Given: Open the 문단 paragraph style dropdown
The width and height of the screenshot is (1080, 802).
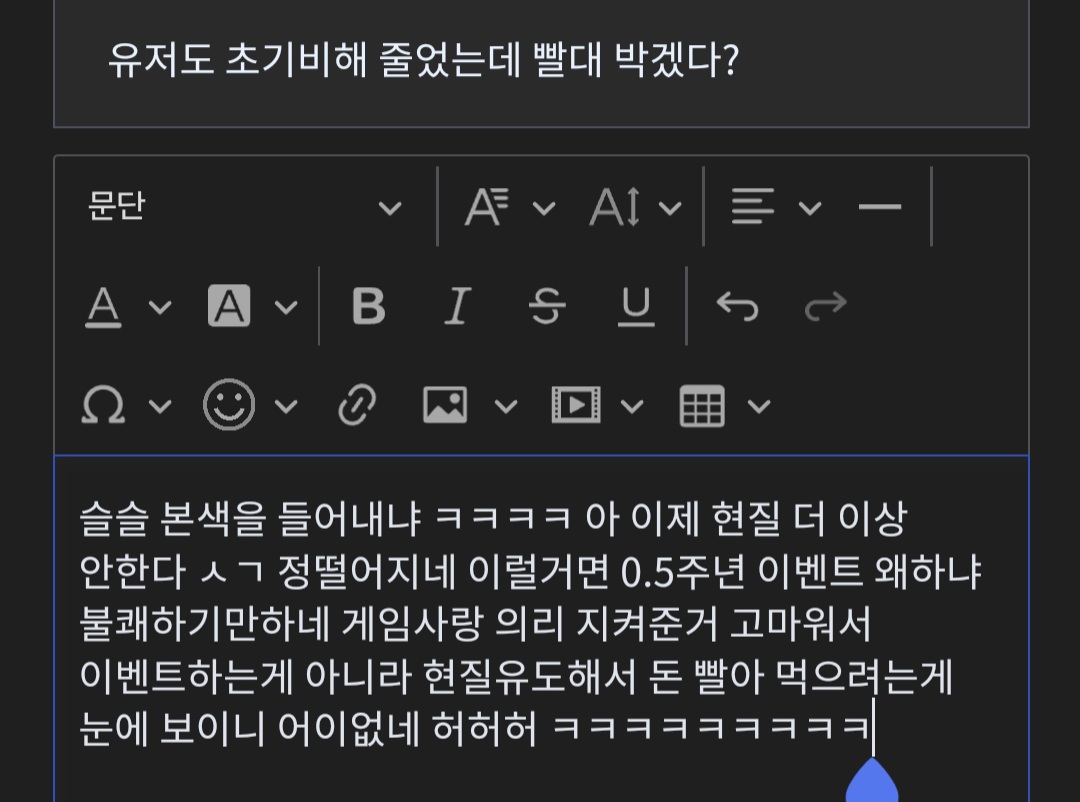Looking at the screenshot, I should coord(245,206).
